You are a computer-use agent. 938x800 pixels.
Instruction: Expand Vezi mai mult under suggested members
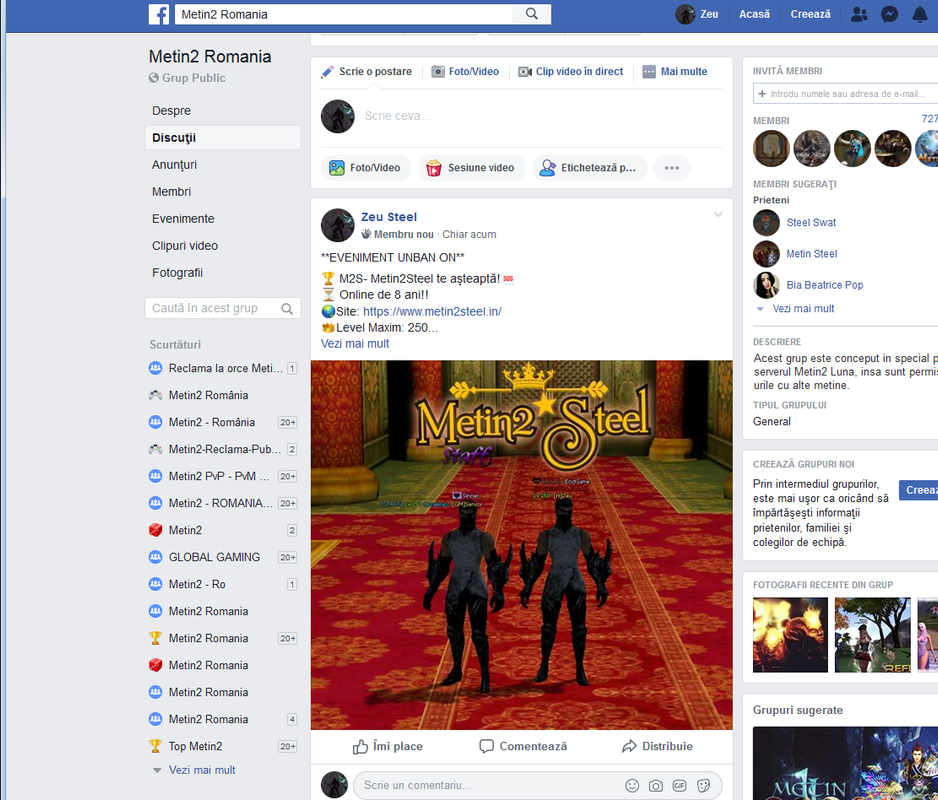coord(803,309)
